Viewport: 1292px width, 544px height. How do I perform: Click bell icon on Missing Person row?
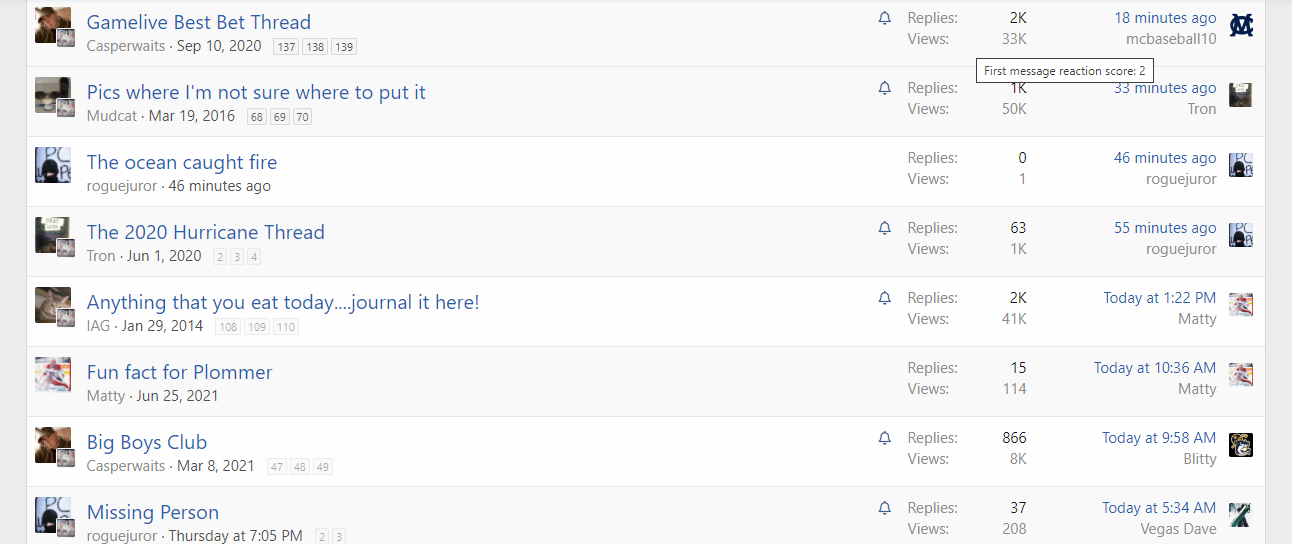(x=885, y=508)
